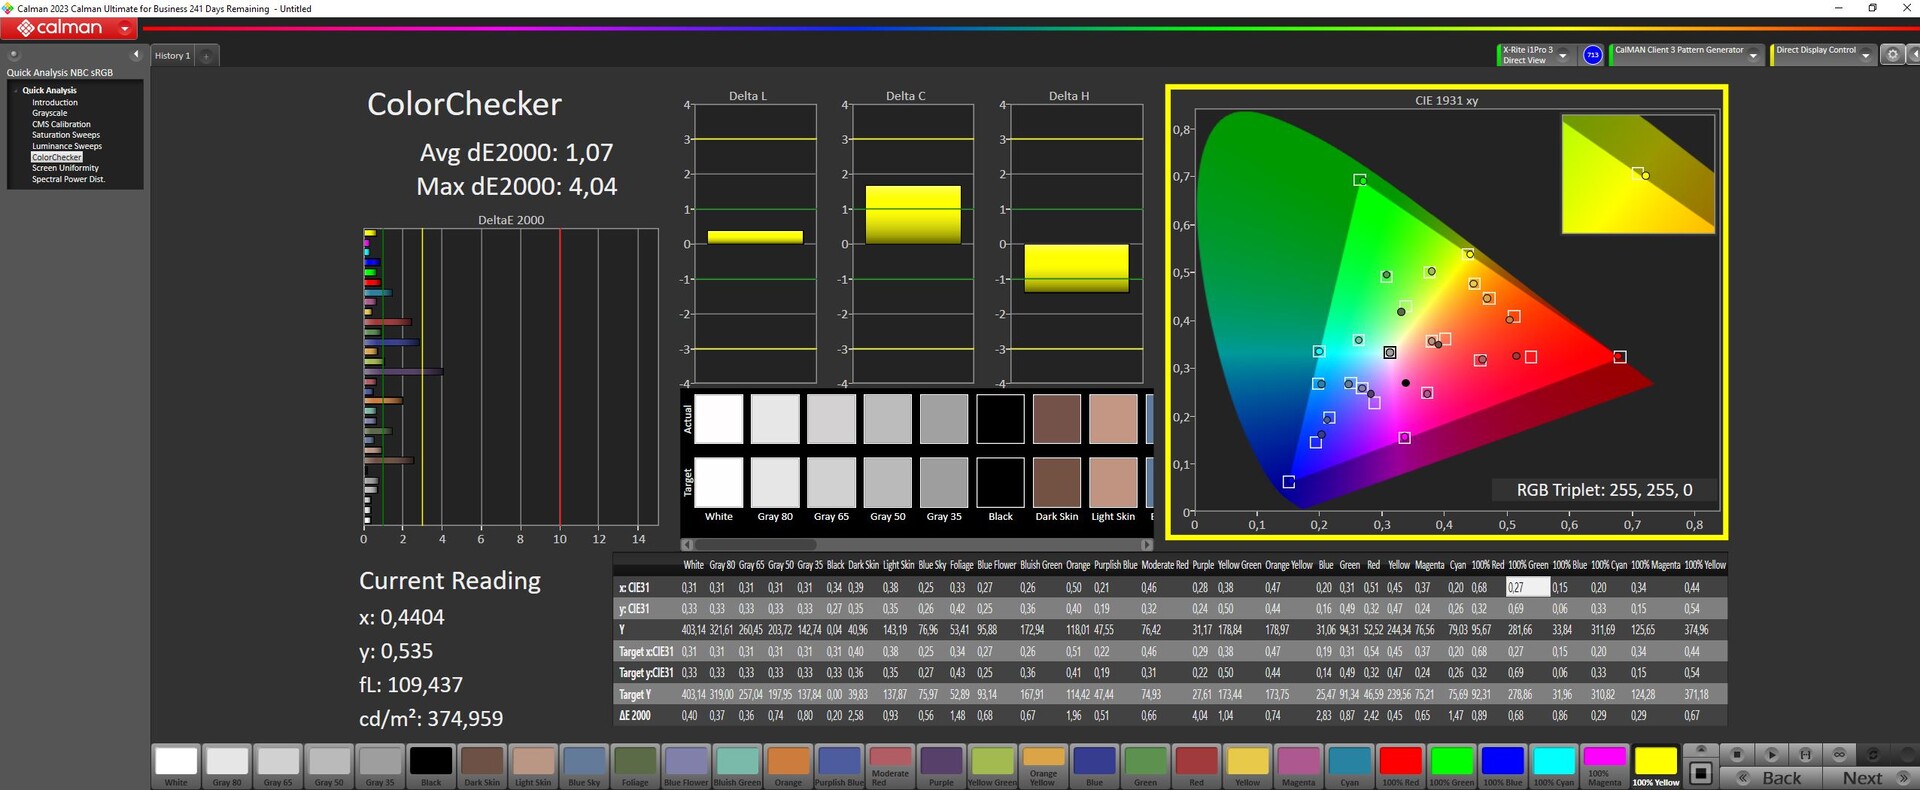The width and height of the screenshot is (1920, 790).
Task: Click the black pattern window icon
Action: [1700, 773]
